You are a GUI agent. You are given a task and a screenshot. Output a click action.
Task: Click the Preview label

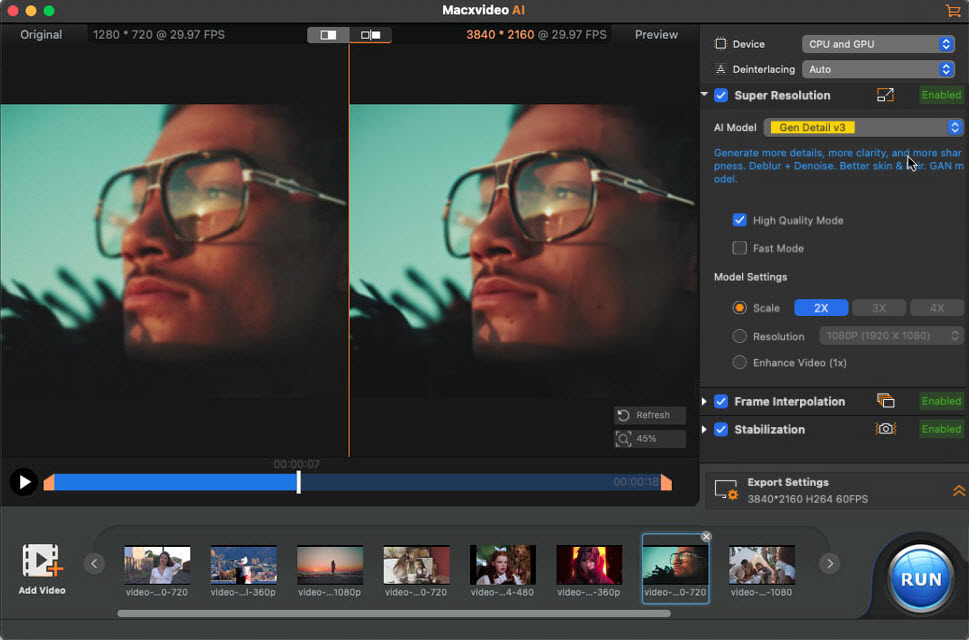(656, 35)
